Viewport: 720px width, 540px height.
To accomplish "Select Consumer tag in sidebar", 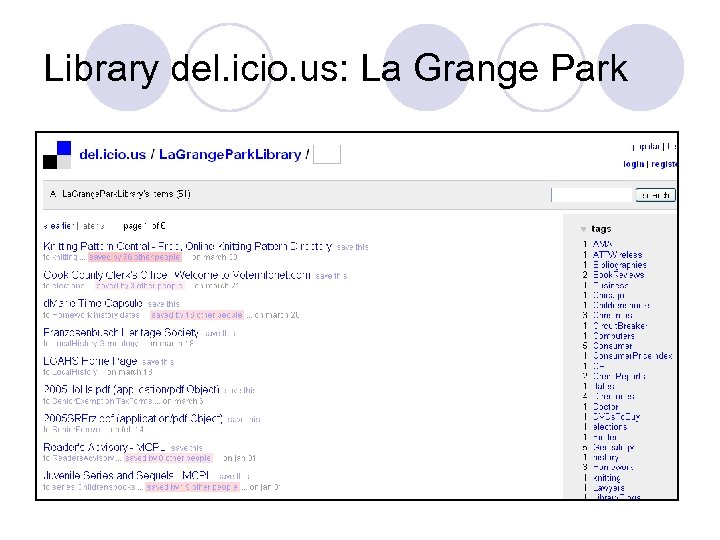I will pyautogui.click(x=613, y=346).
